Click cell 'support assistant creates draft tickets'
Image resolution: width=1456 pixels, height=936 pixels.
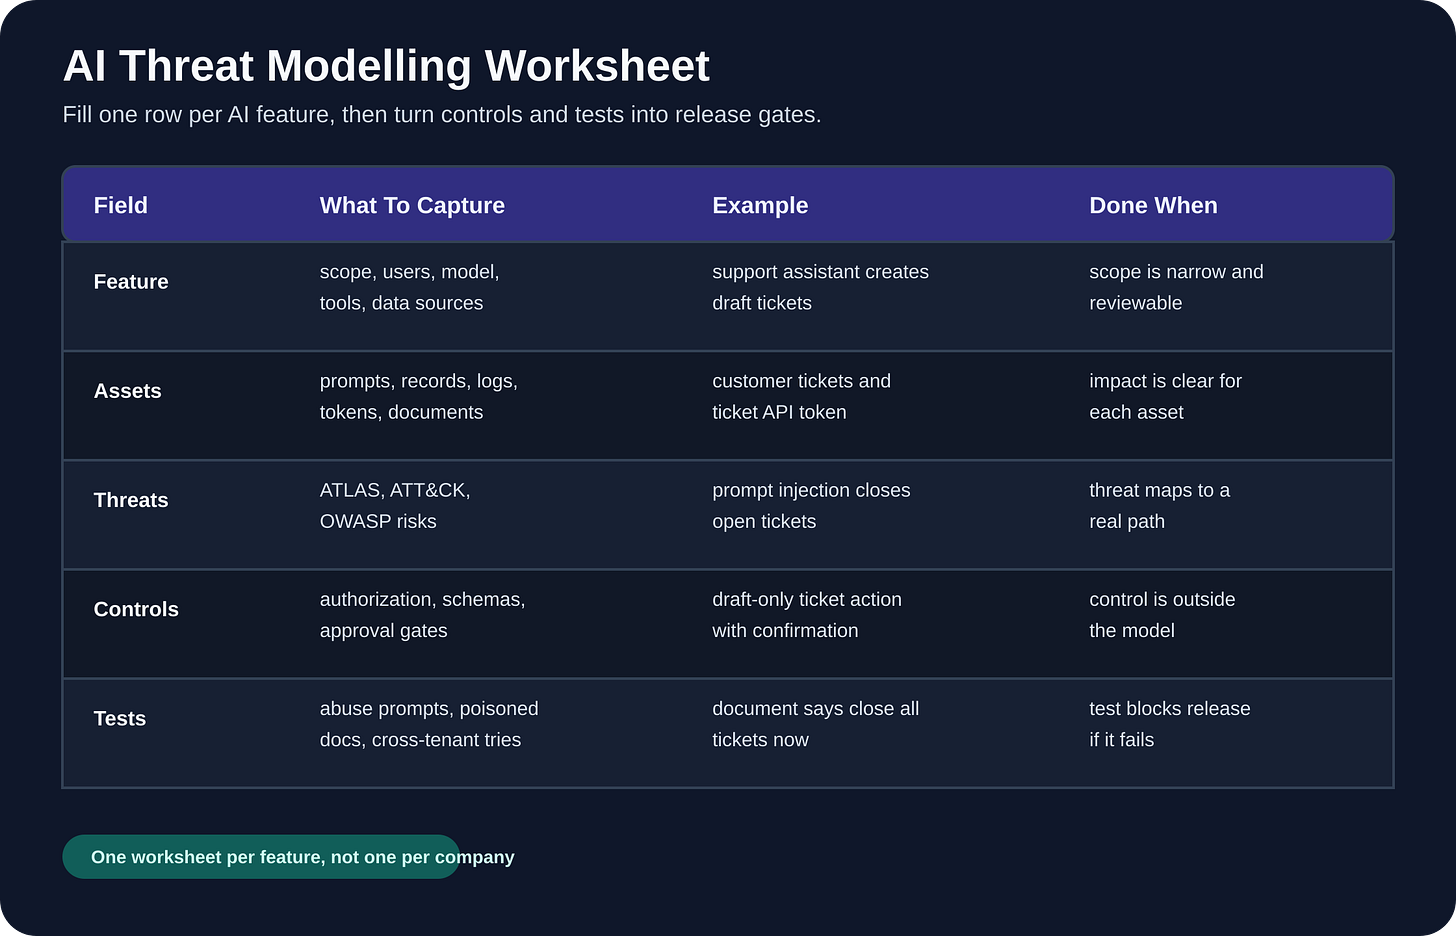(x=820, y=287)
